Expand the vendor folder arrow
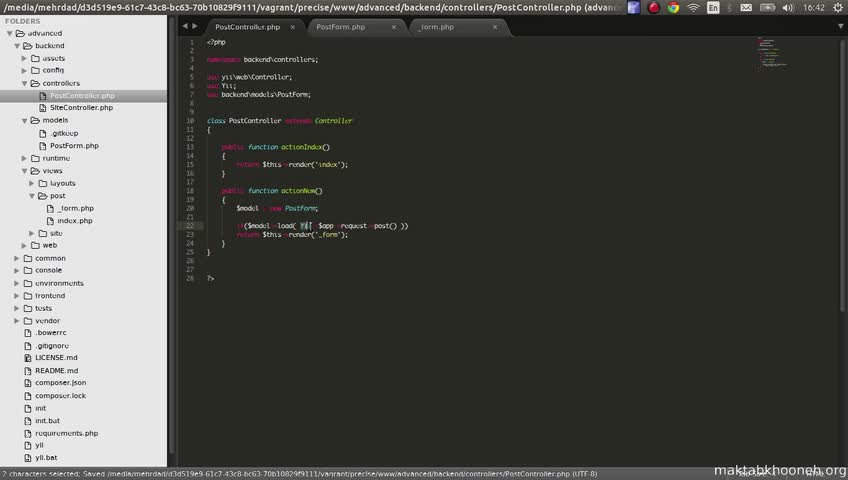Image resolution: width=848 pixels, height=480 pixels. [17, 321]
